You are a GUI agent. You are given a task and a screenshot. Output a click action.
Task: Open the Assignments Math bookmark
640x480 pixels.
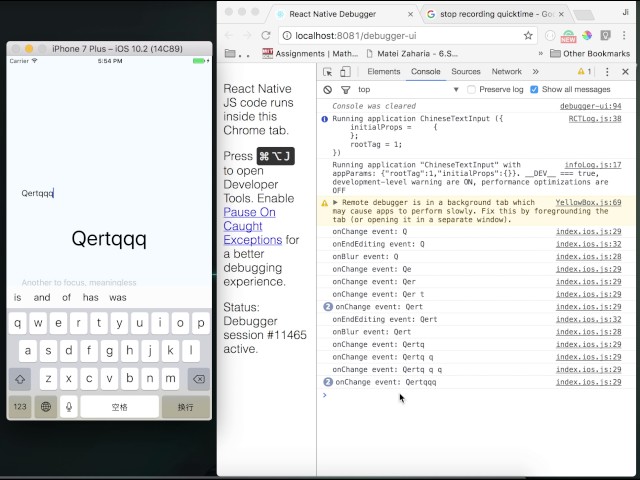pyautogui.click(x=310, y=53)
